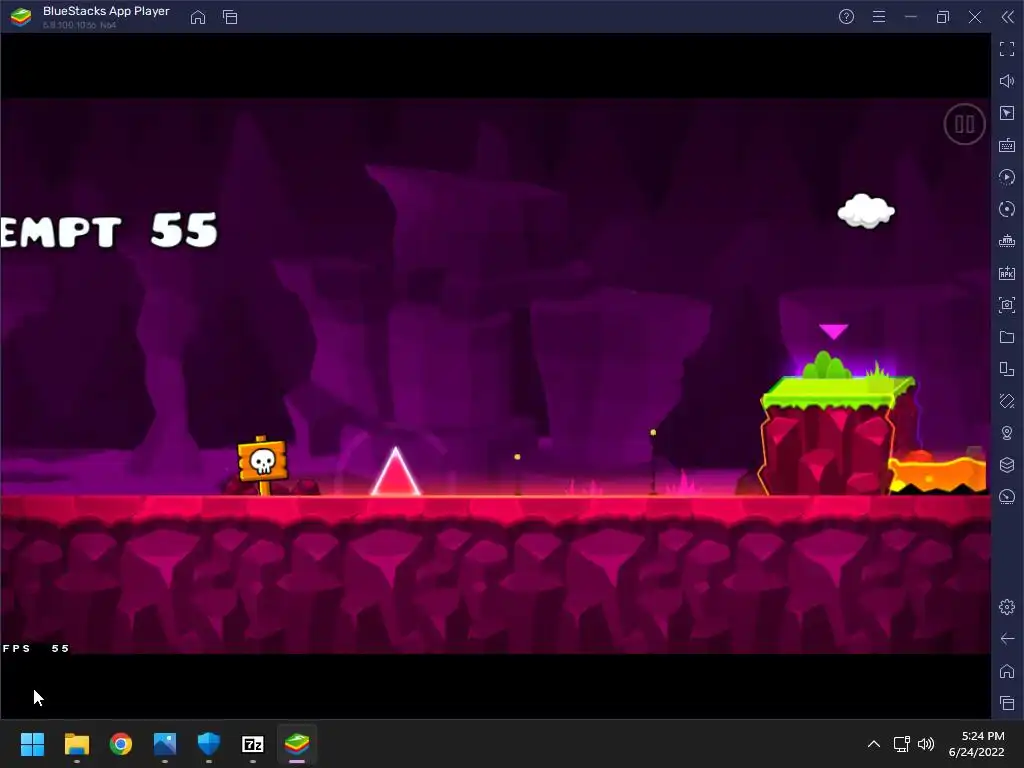Open the Windows Start menu

click(x=32, y=744)
